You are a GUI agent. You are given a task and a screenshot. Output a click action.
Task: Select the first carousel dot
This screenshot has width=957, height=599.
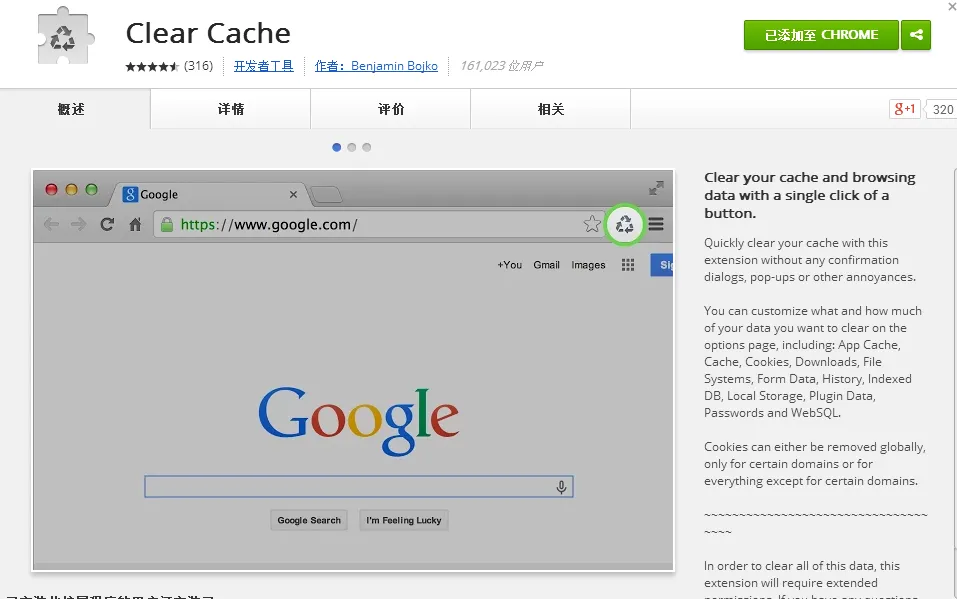click(x=337, y=147)
